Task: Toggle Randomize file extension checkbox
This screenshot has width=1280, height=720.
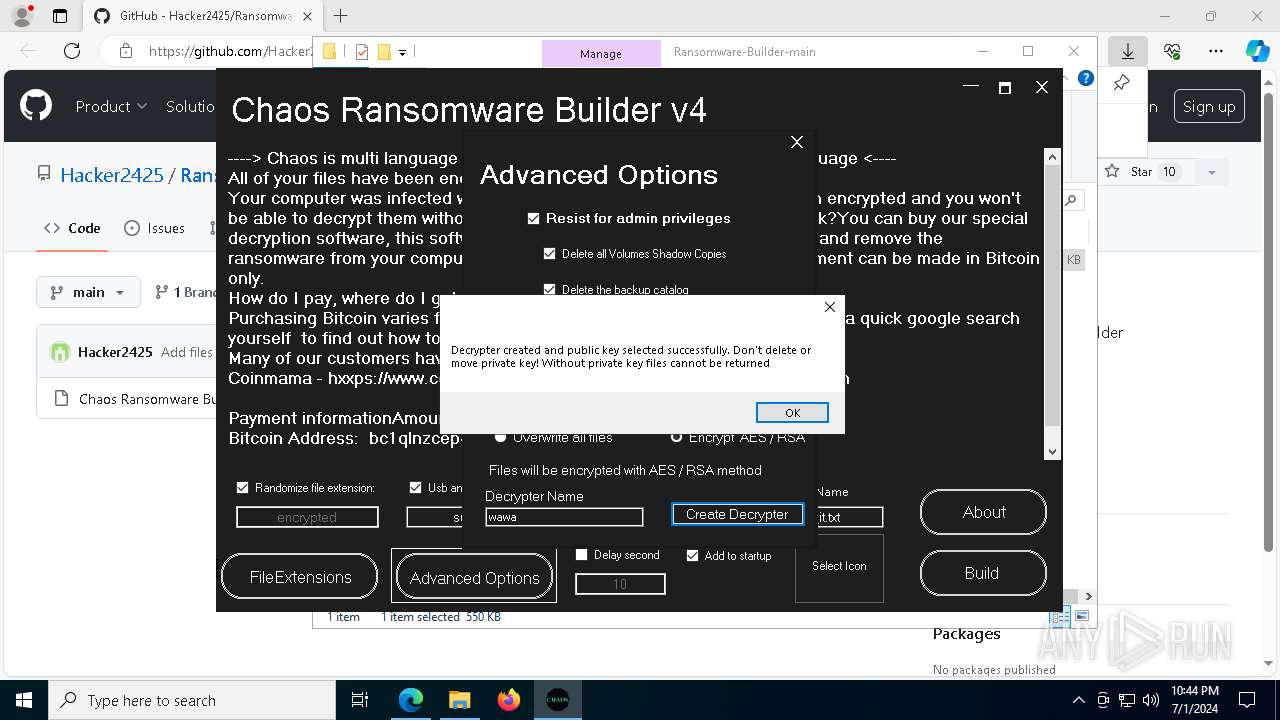Action: pos(242,488)
